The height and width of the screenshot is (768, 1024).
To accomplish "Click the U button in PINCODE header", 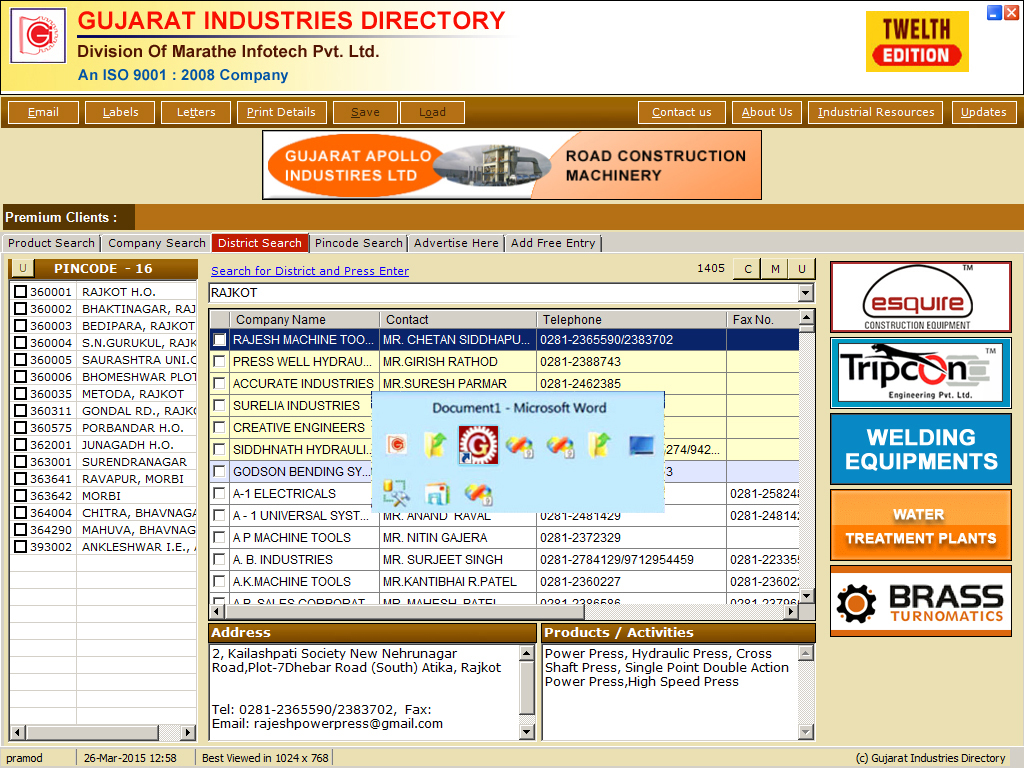I will 23,268.
